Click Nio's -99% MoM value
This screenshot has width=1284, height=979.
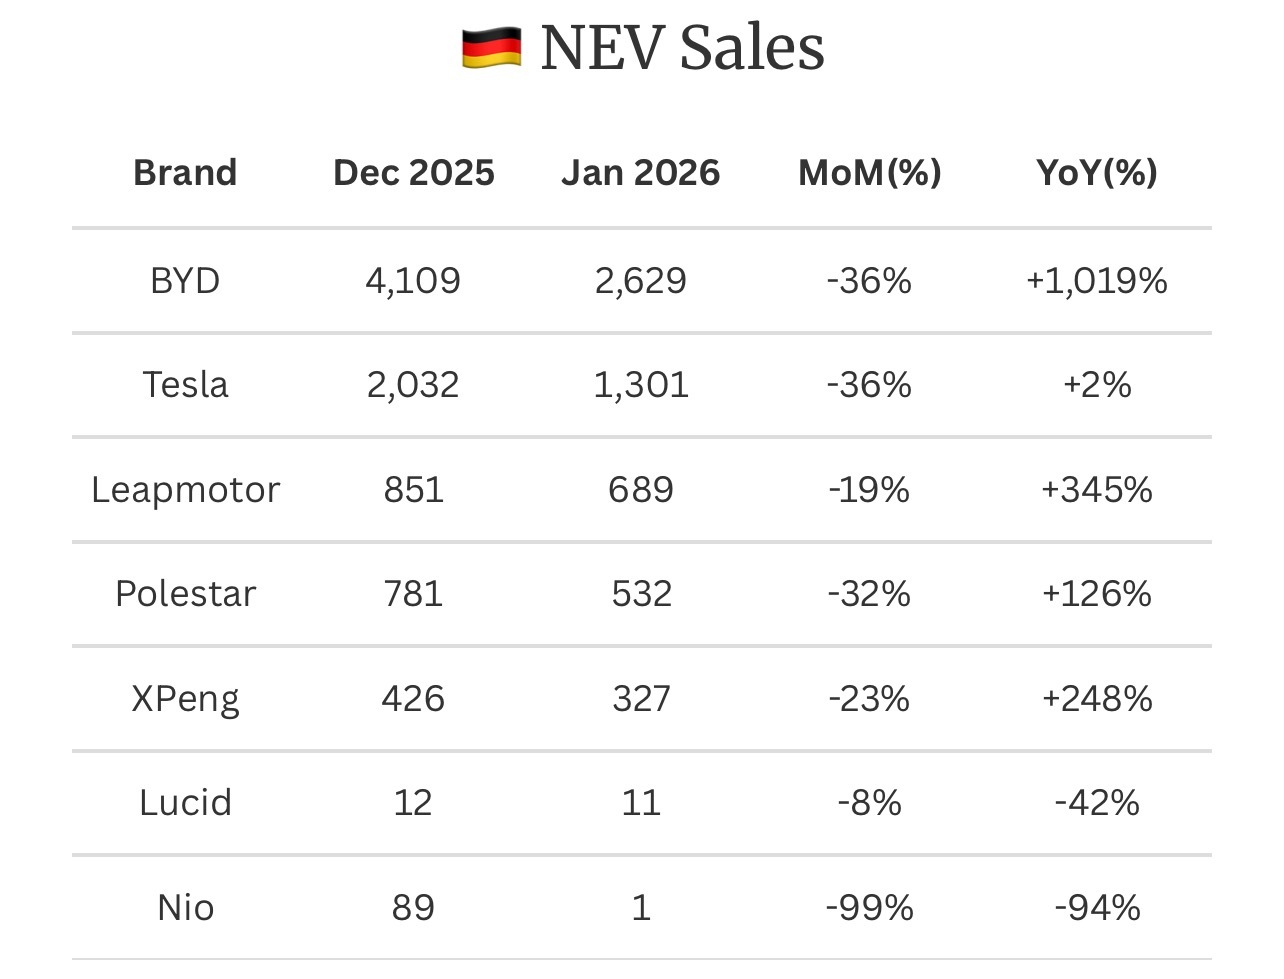coord(869,907)
